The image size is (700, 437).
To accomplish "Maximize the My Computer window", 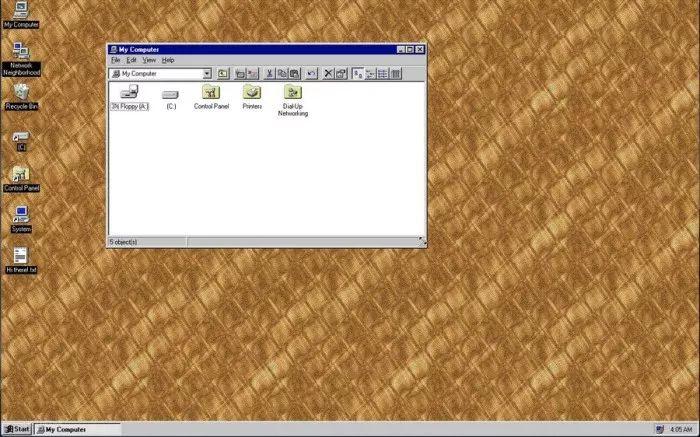I will coord(409,50).
